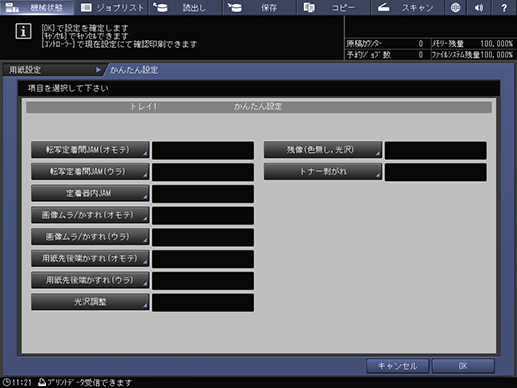Open トナー剥がれ setting

323,171
